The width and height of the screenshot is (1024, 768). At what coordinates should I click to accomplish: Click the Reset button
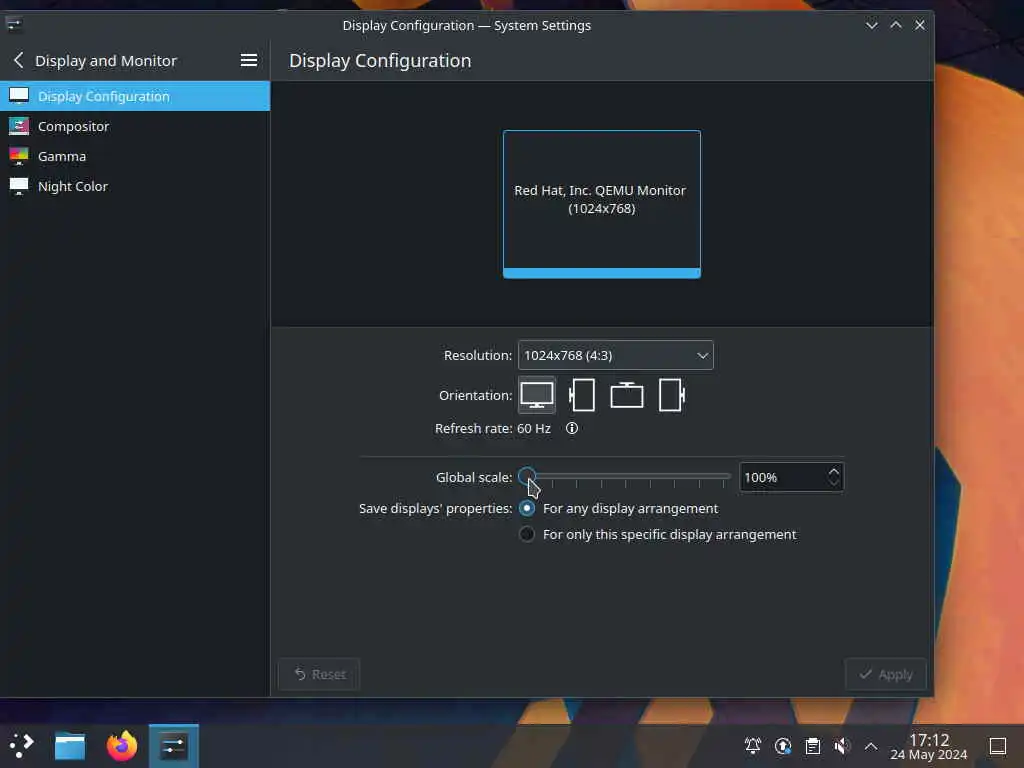[319, 674]
